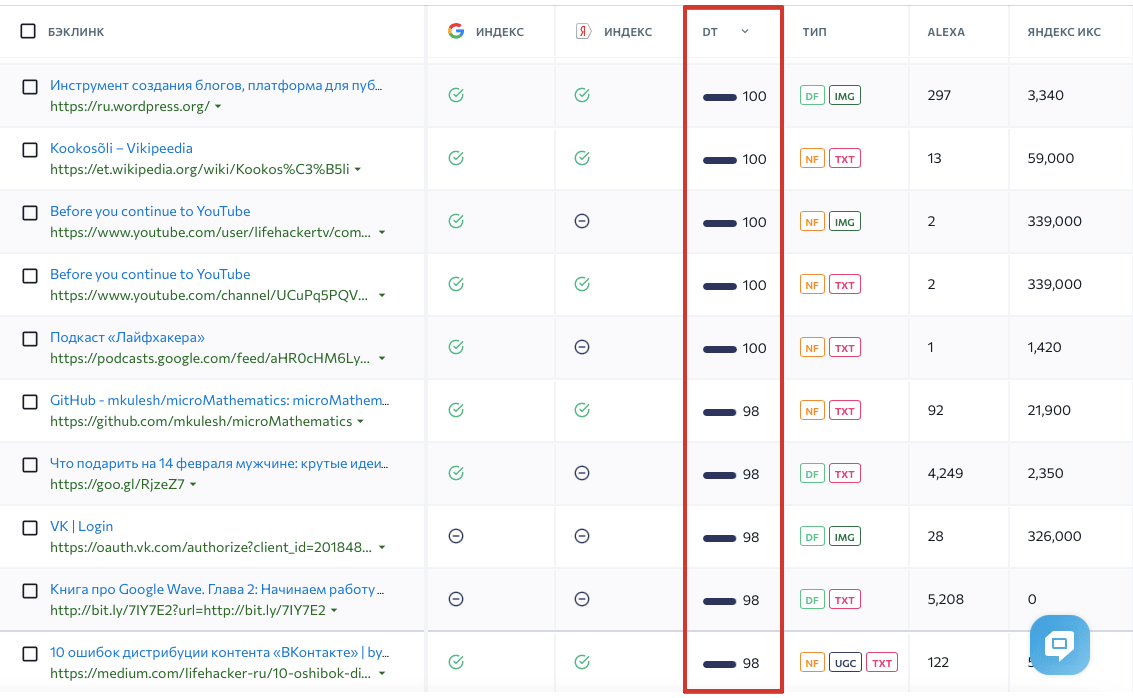Select checkbox for youtube.com/user/lifehackertv row
Viewport: 1133px width, 698px height.
coord(30,212)
